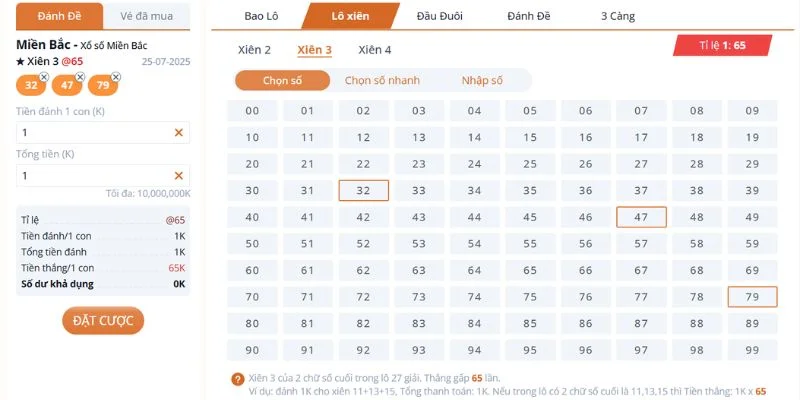Switch to Chọn số nhanh mode
Screen dimensions: 800x400
(x=382, y=81)
